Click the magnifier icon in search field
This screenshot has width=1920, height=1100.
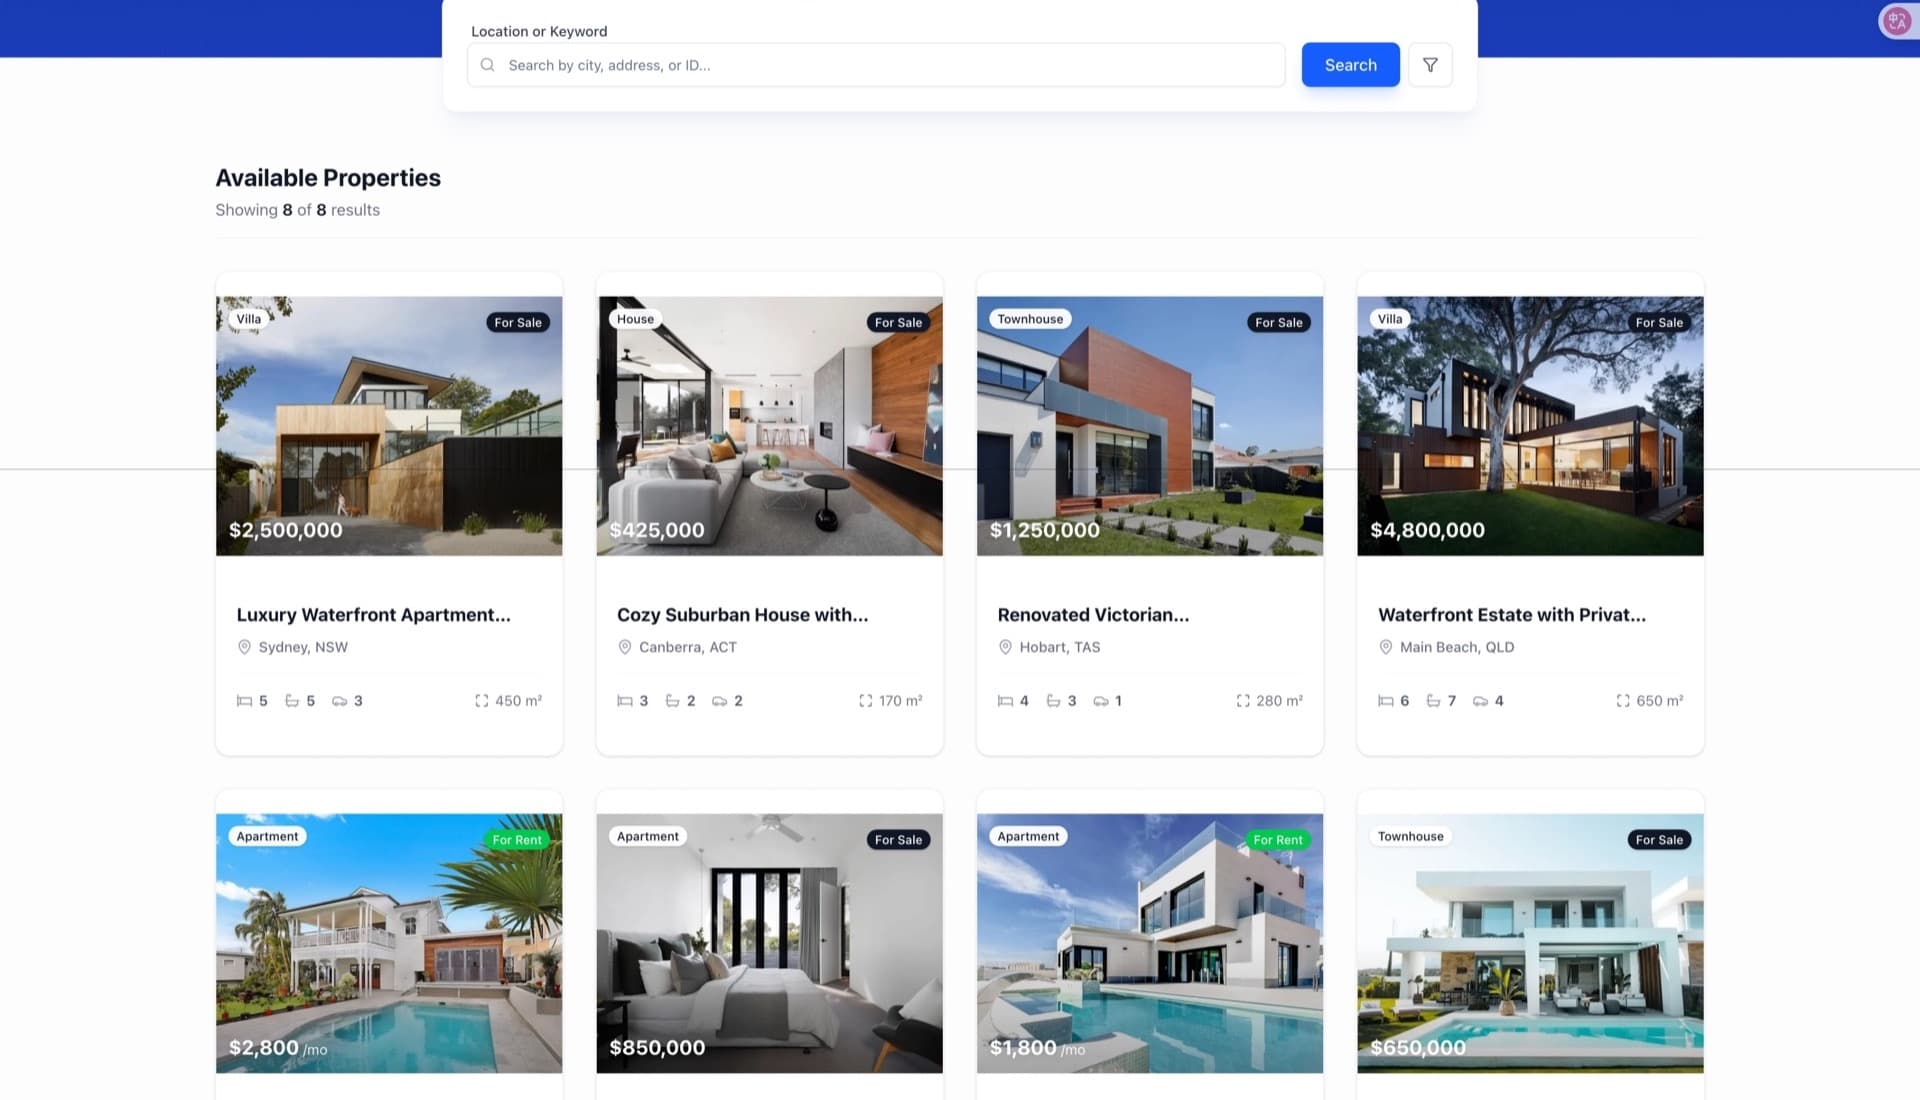(x=487, y=65)
